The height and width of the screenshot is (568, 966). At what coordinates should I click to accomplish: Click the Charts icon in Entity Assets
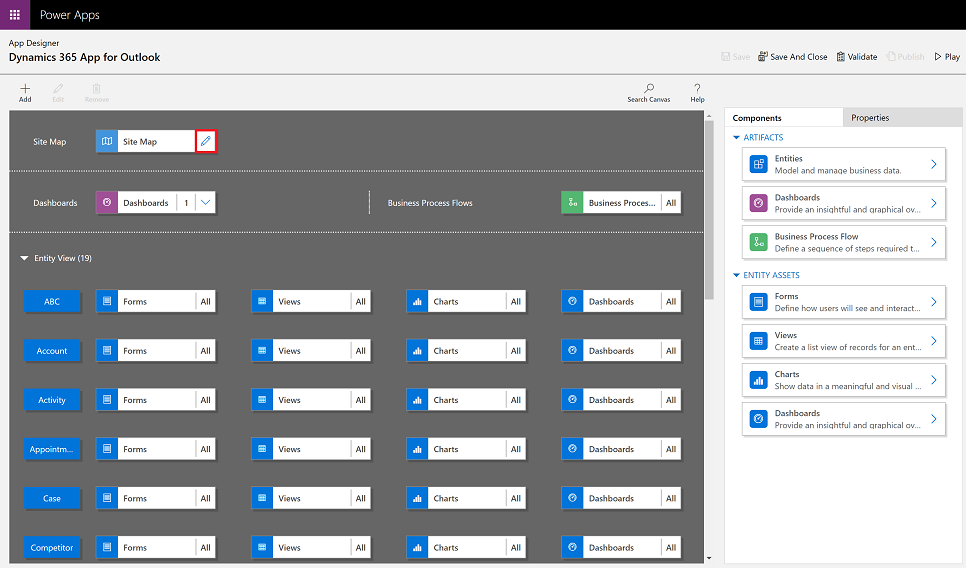758,380
